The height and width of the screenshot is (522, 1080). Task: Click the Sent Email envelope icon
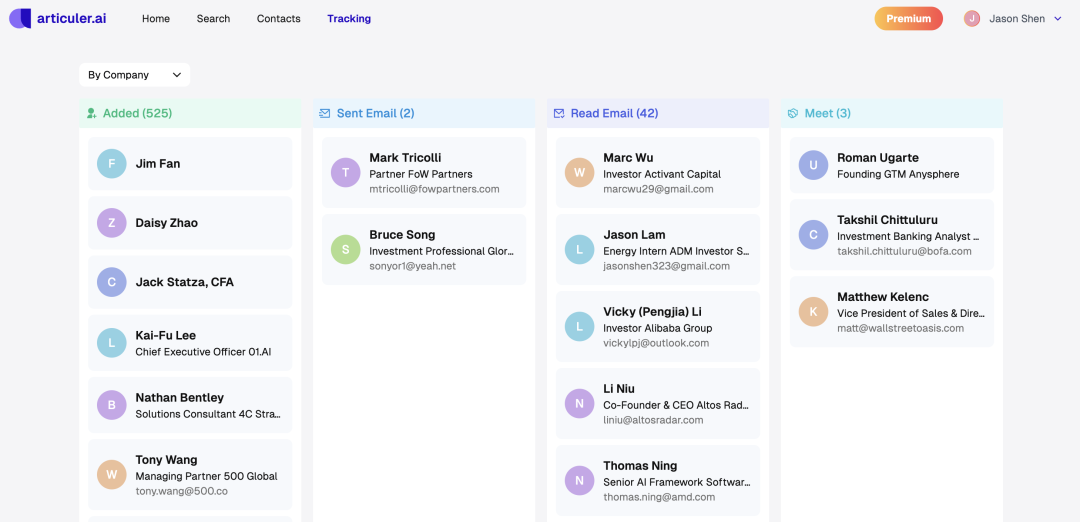325,114
